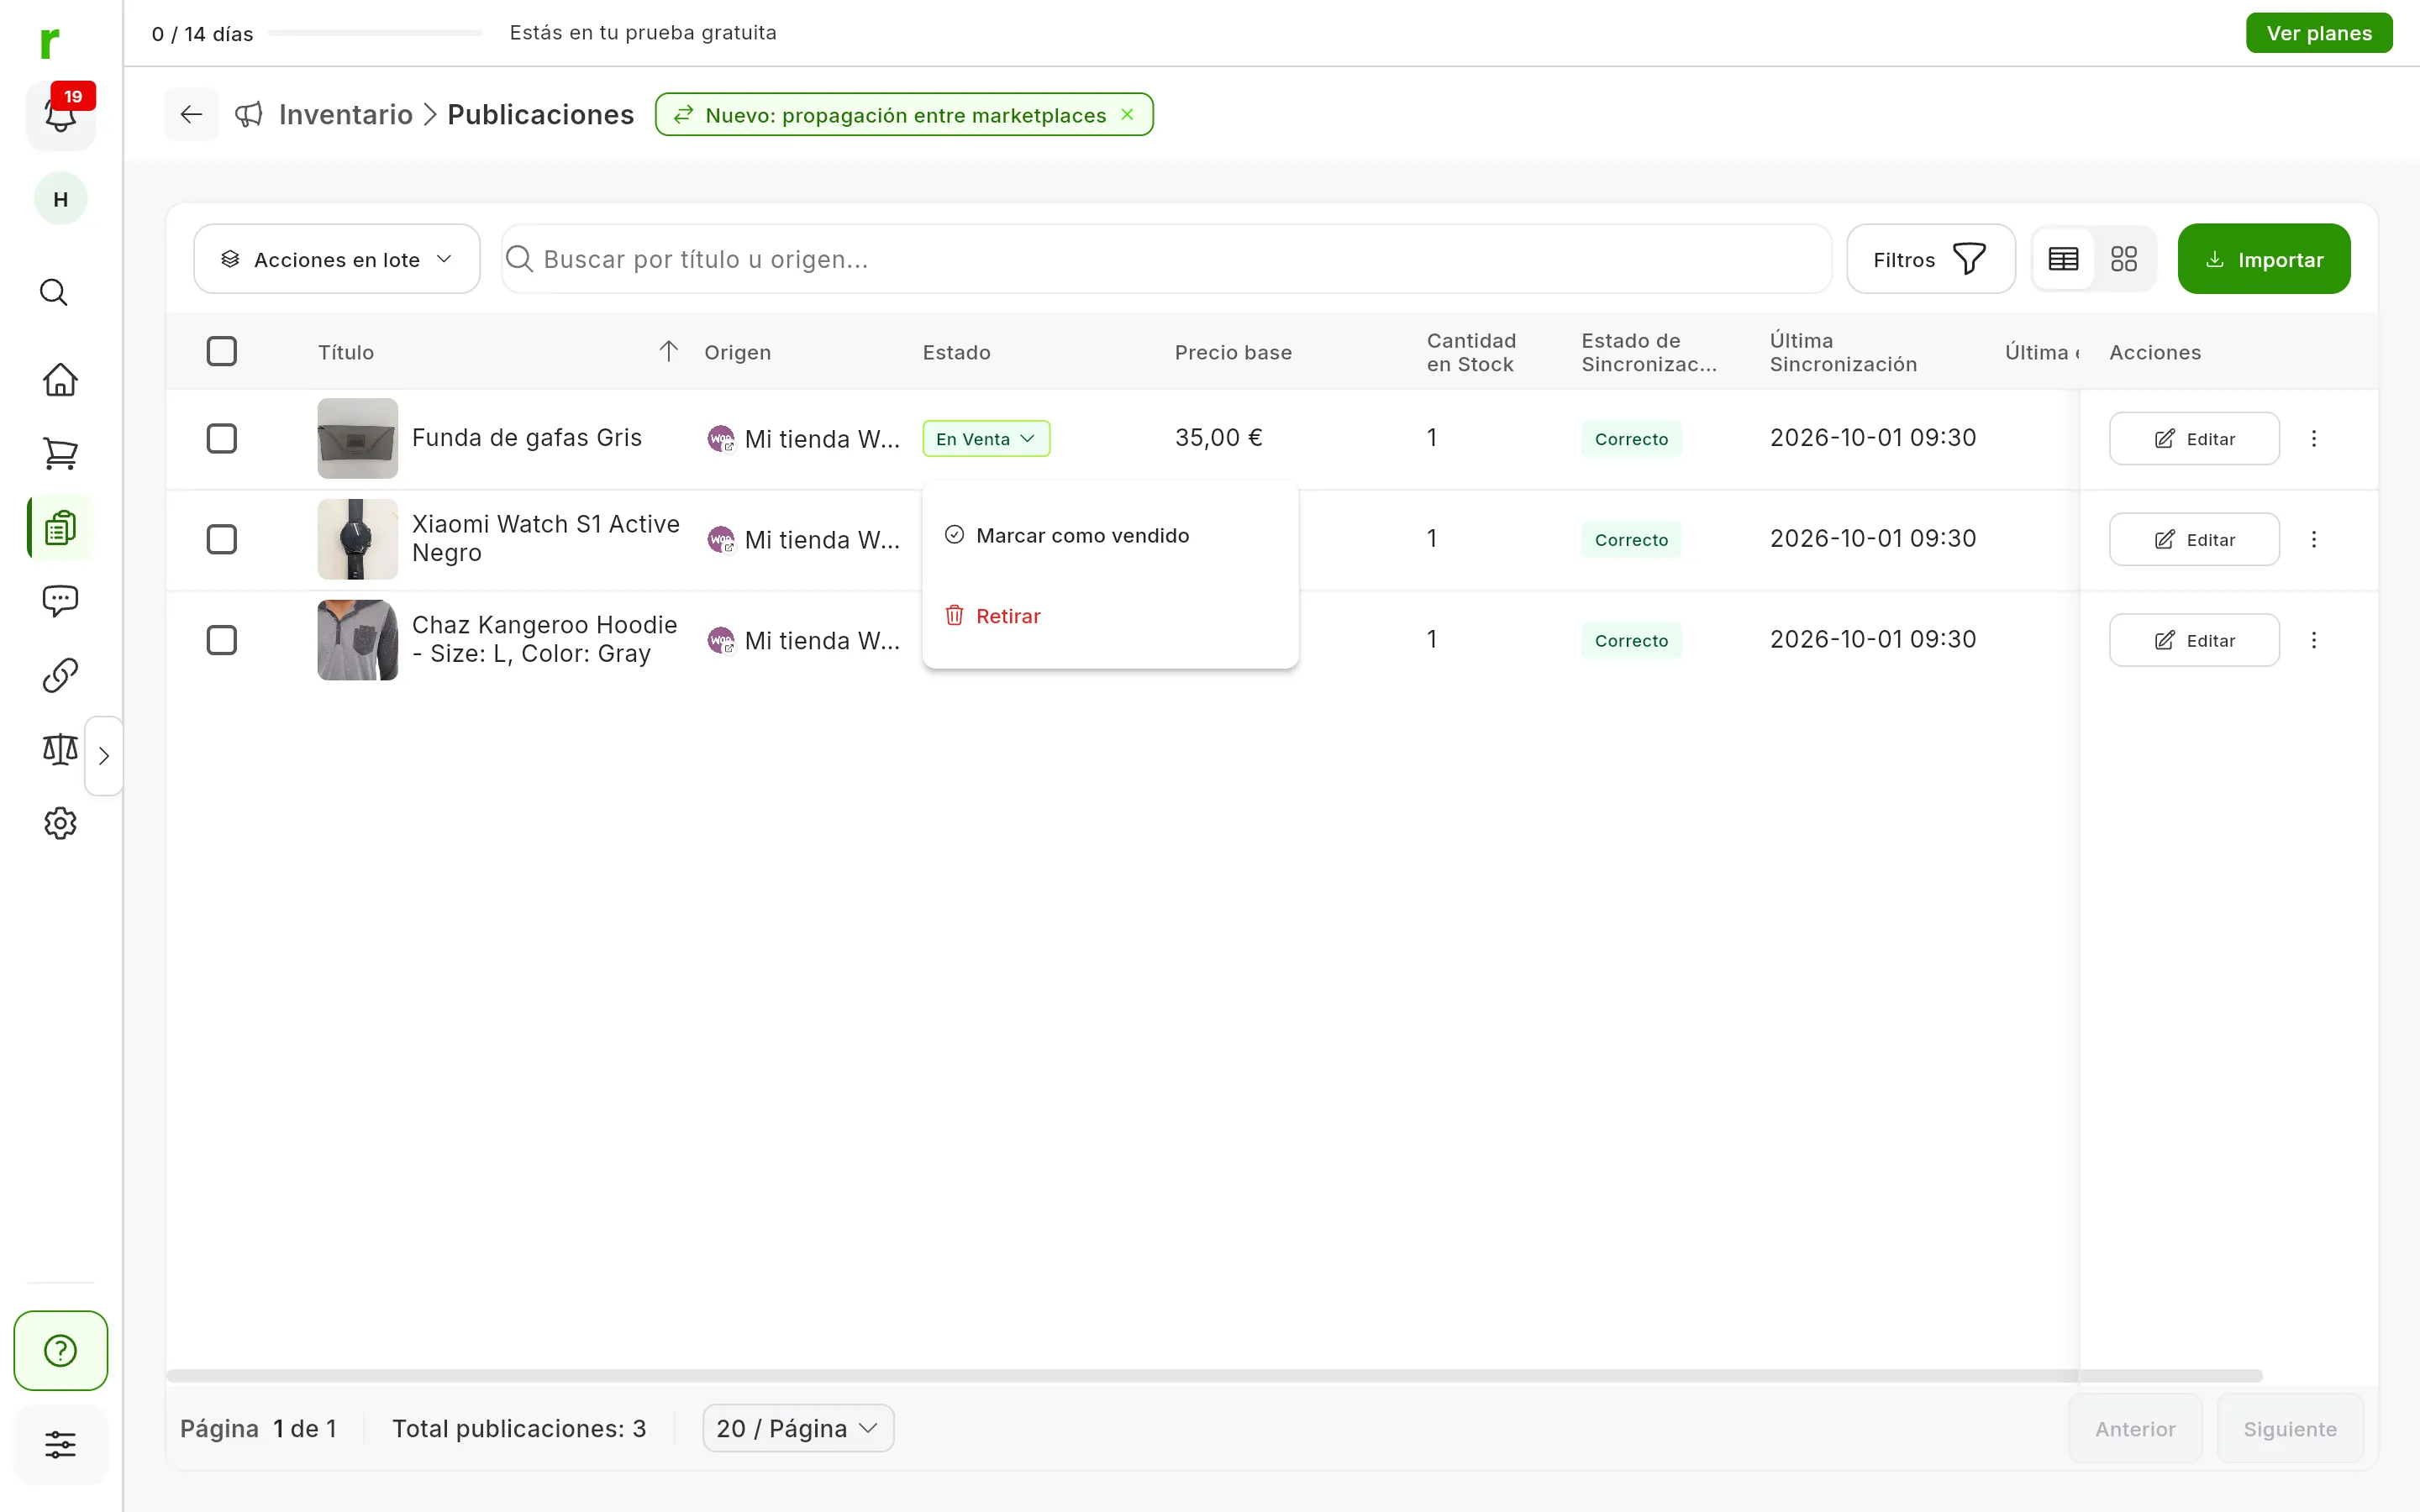This screenshot has width=2420, height=1512.
Task: Open the search icon in the sidebar
Action: point(54,292)
